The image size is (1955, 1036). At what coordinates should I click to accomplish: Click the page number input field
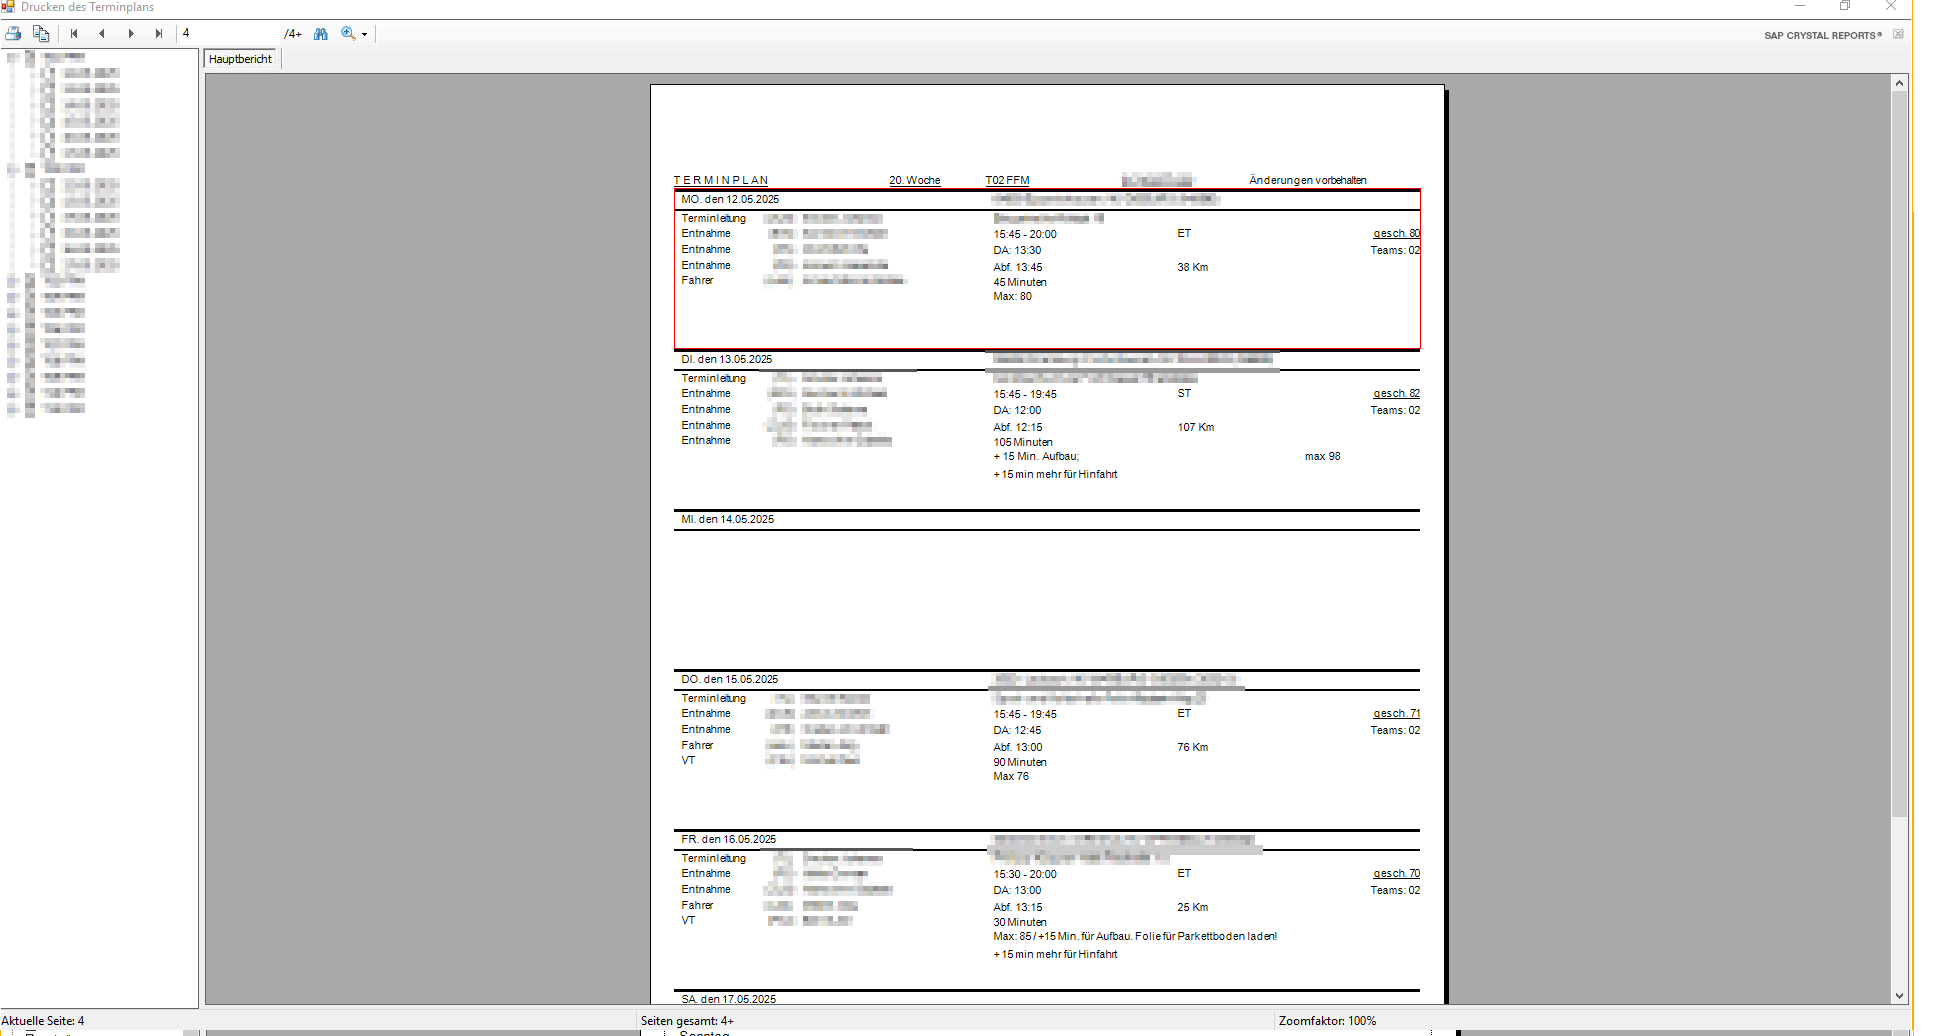tap(230, 34)
